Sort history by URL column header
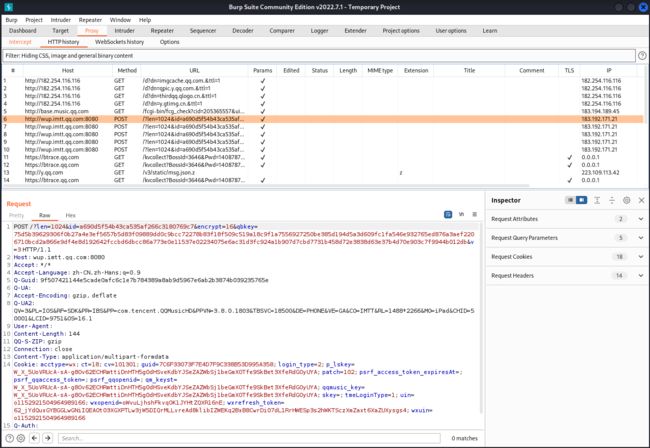The image size is (650, 448). click(x=194, y=70)
